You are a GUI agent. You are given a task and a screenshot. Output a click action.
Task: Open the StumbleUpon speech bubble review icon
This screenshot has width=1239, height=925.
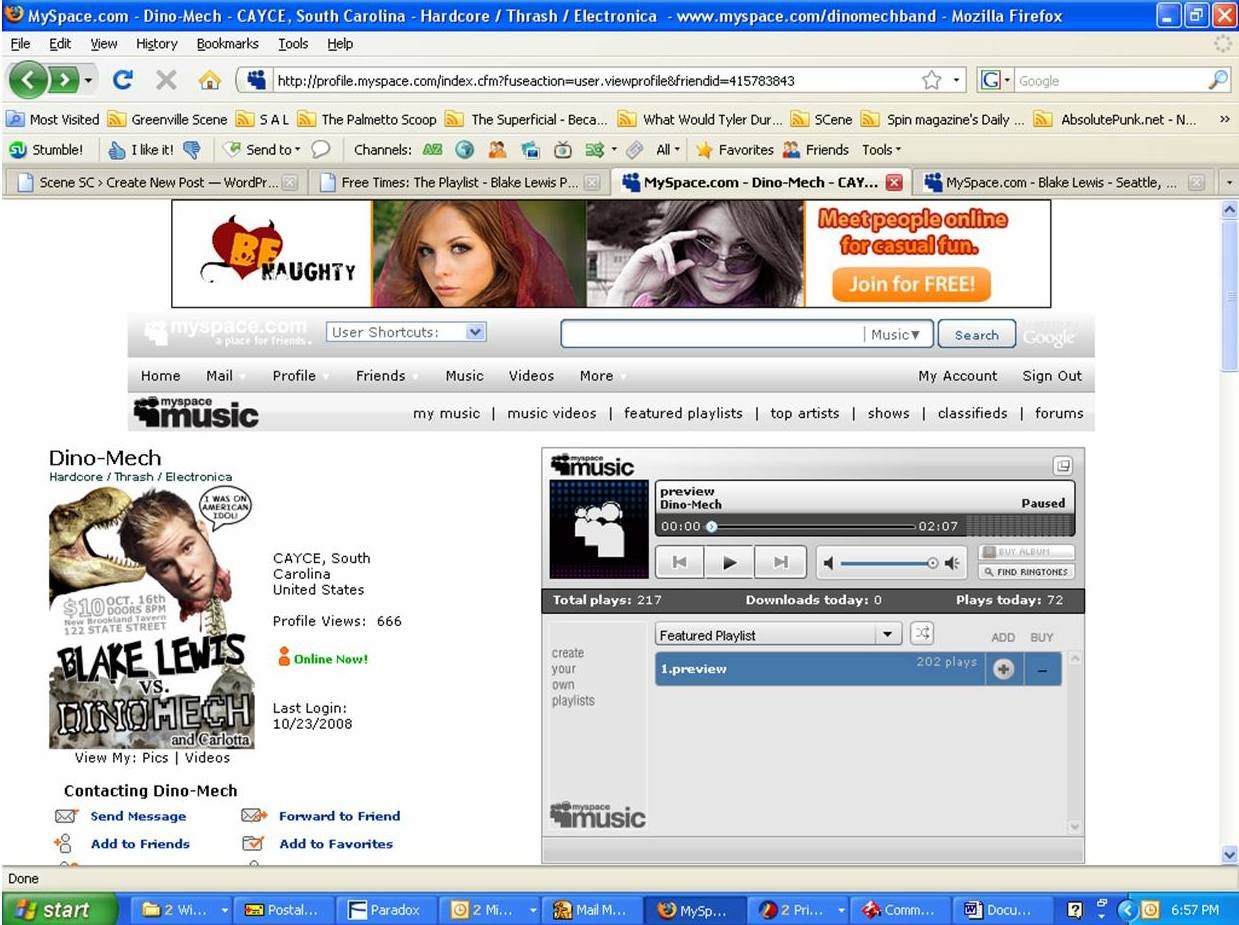[320, 150]
